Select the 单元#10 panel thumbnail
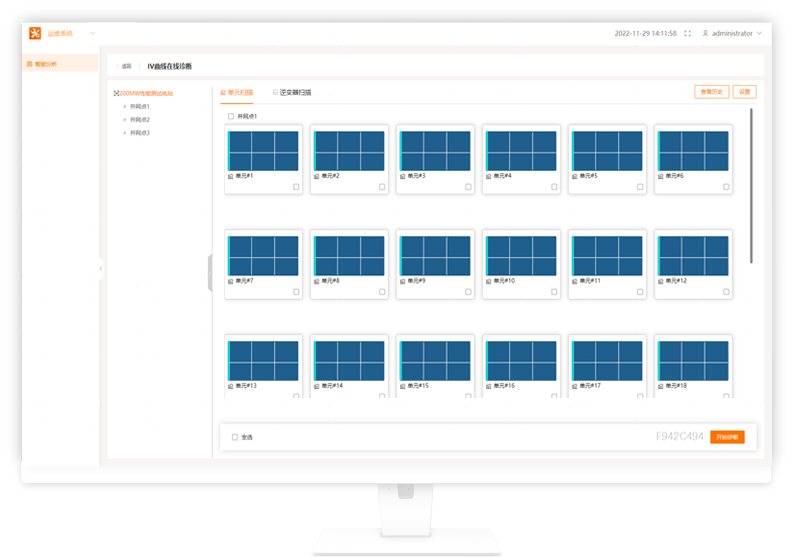 [520, 256]
